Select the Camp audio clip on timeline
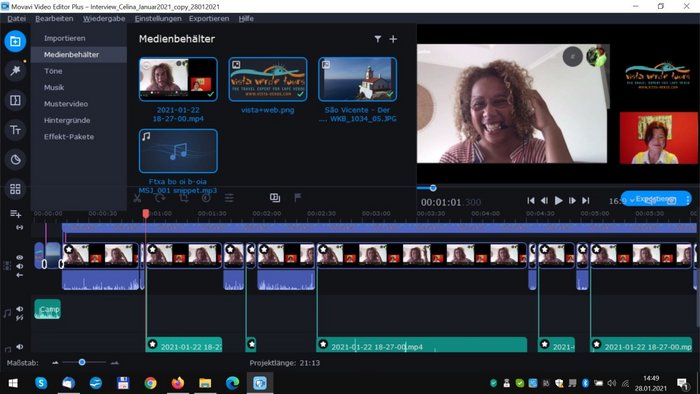700x394 pixels. tap(48, 309)
